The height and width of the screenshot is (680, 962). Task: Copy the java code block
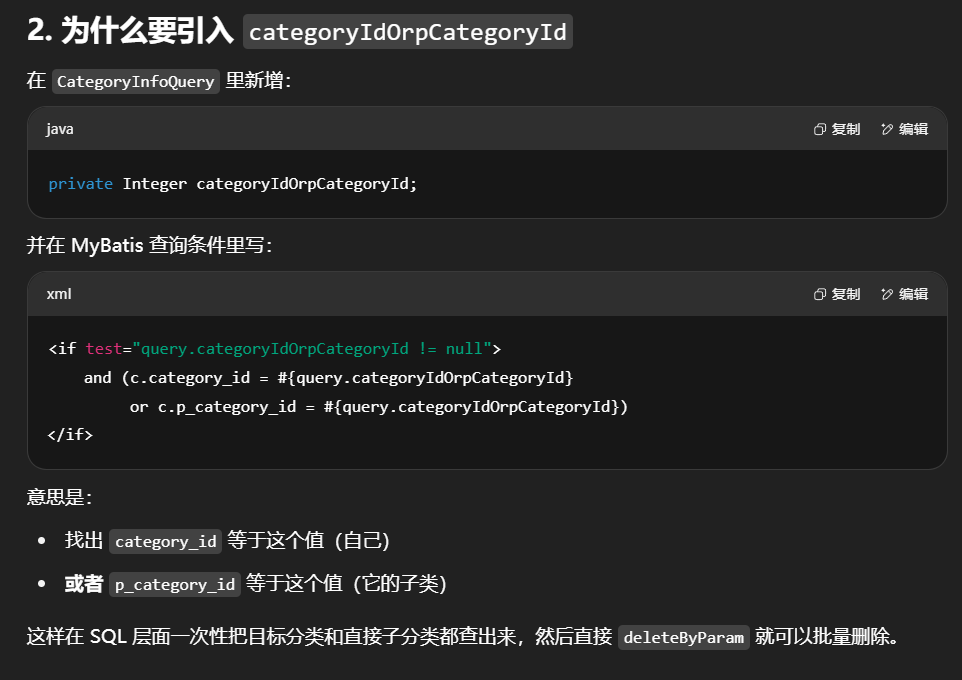pyautogui.click(x=837, y=129)
